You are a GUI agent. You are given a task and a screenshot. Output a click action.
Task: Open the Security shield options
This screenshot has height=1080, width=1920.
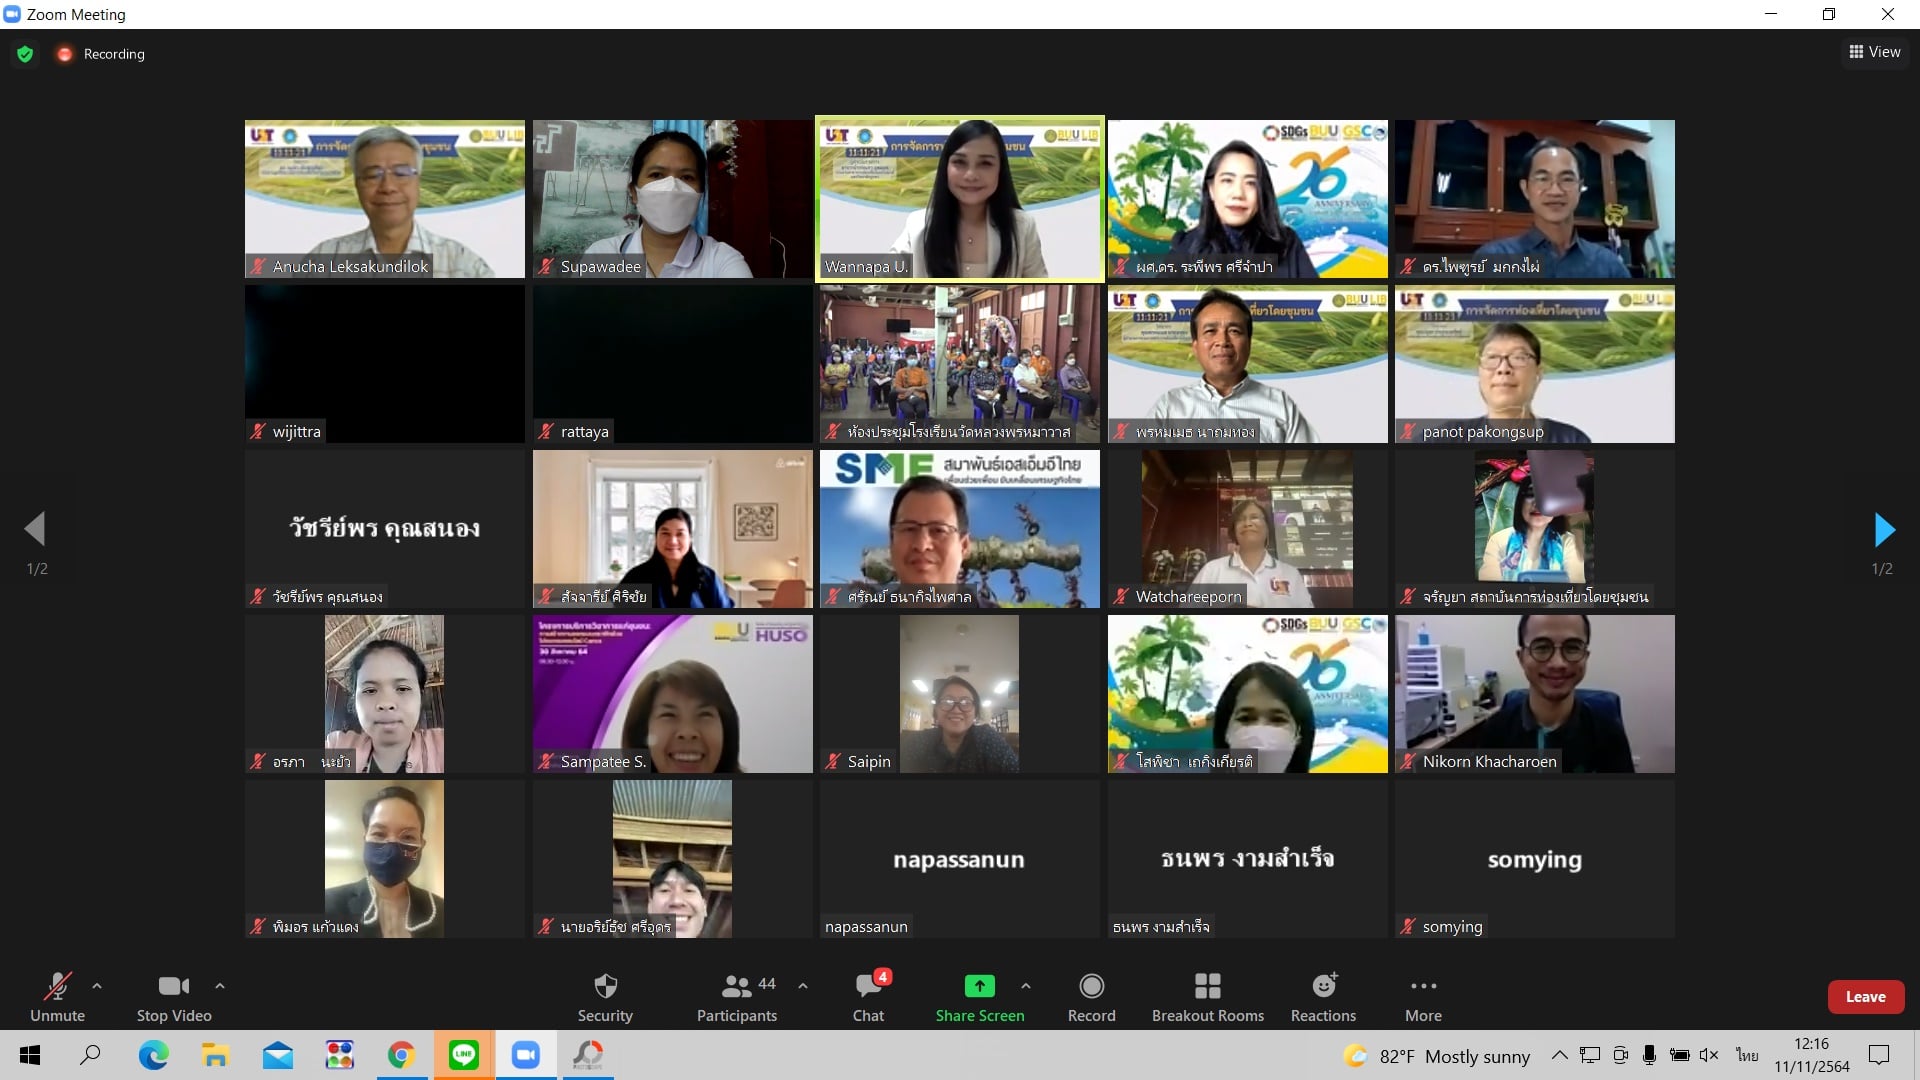coord(605,997)
